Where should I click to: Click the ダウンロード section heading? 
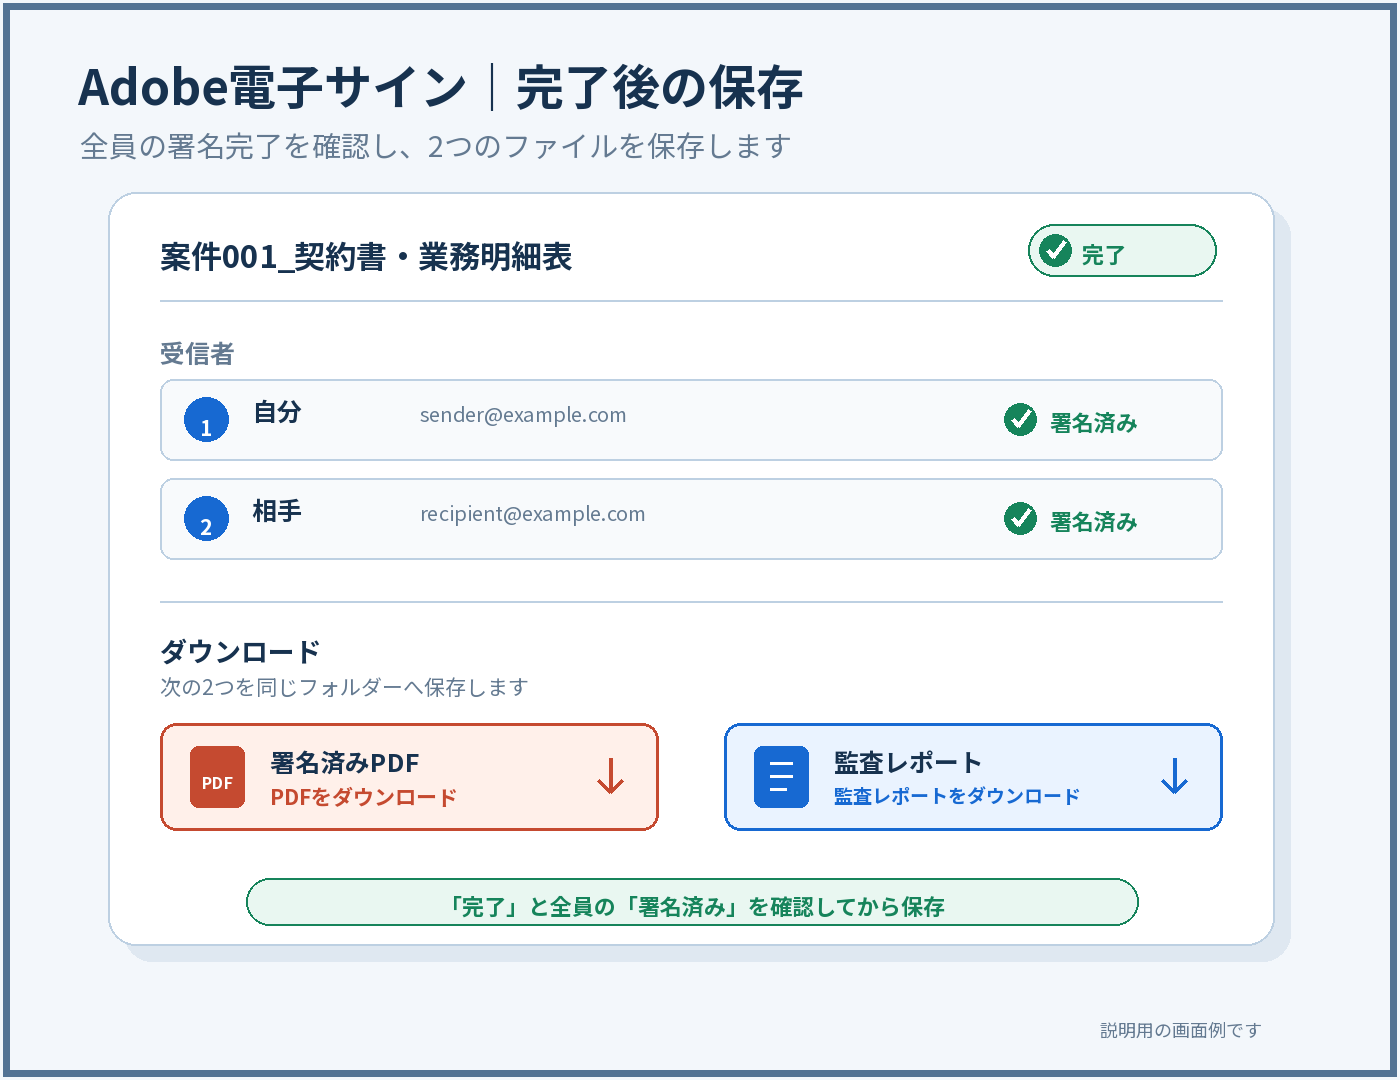240,652
